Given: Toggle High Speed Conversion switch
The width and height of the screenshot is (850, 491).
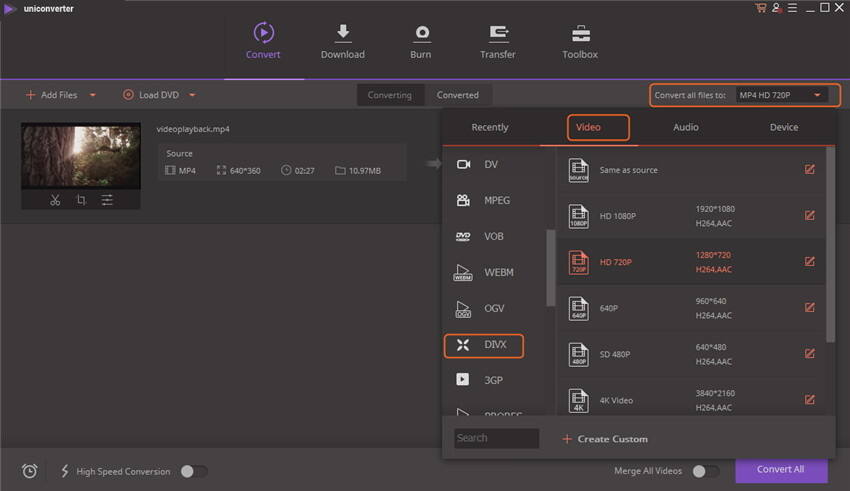Looking at the screenshot, I should 194,471.
